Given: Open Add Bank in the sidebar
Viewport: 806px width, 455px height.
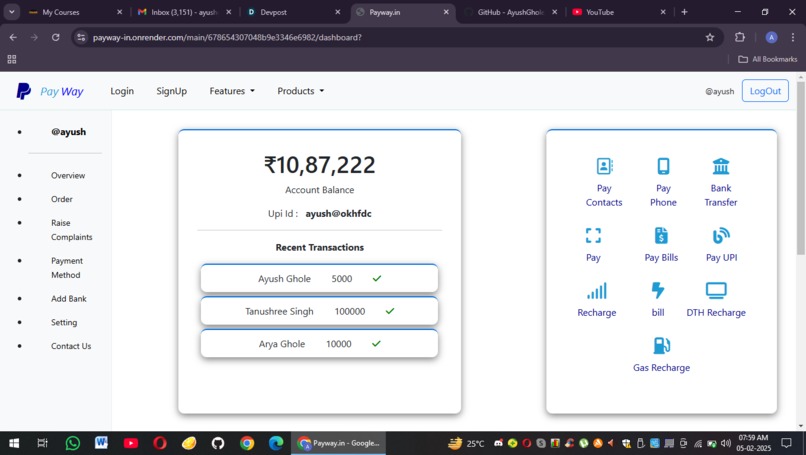Looking at the screenshot, I should 69,299.
